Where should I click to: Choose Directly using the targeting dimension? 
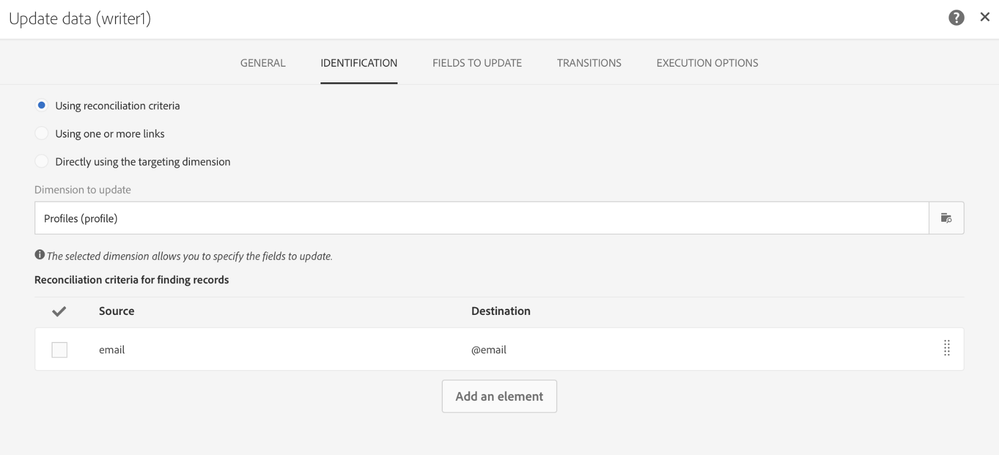click(x=41, y=161)
